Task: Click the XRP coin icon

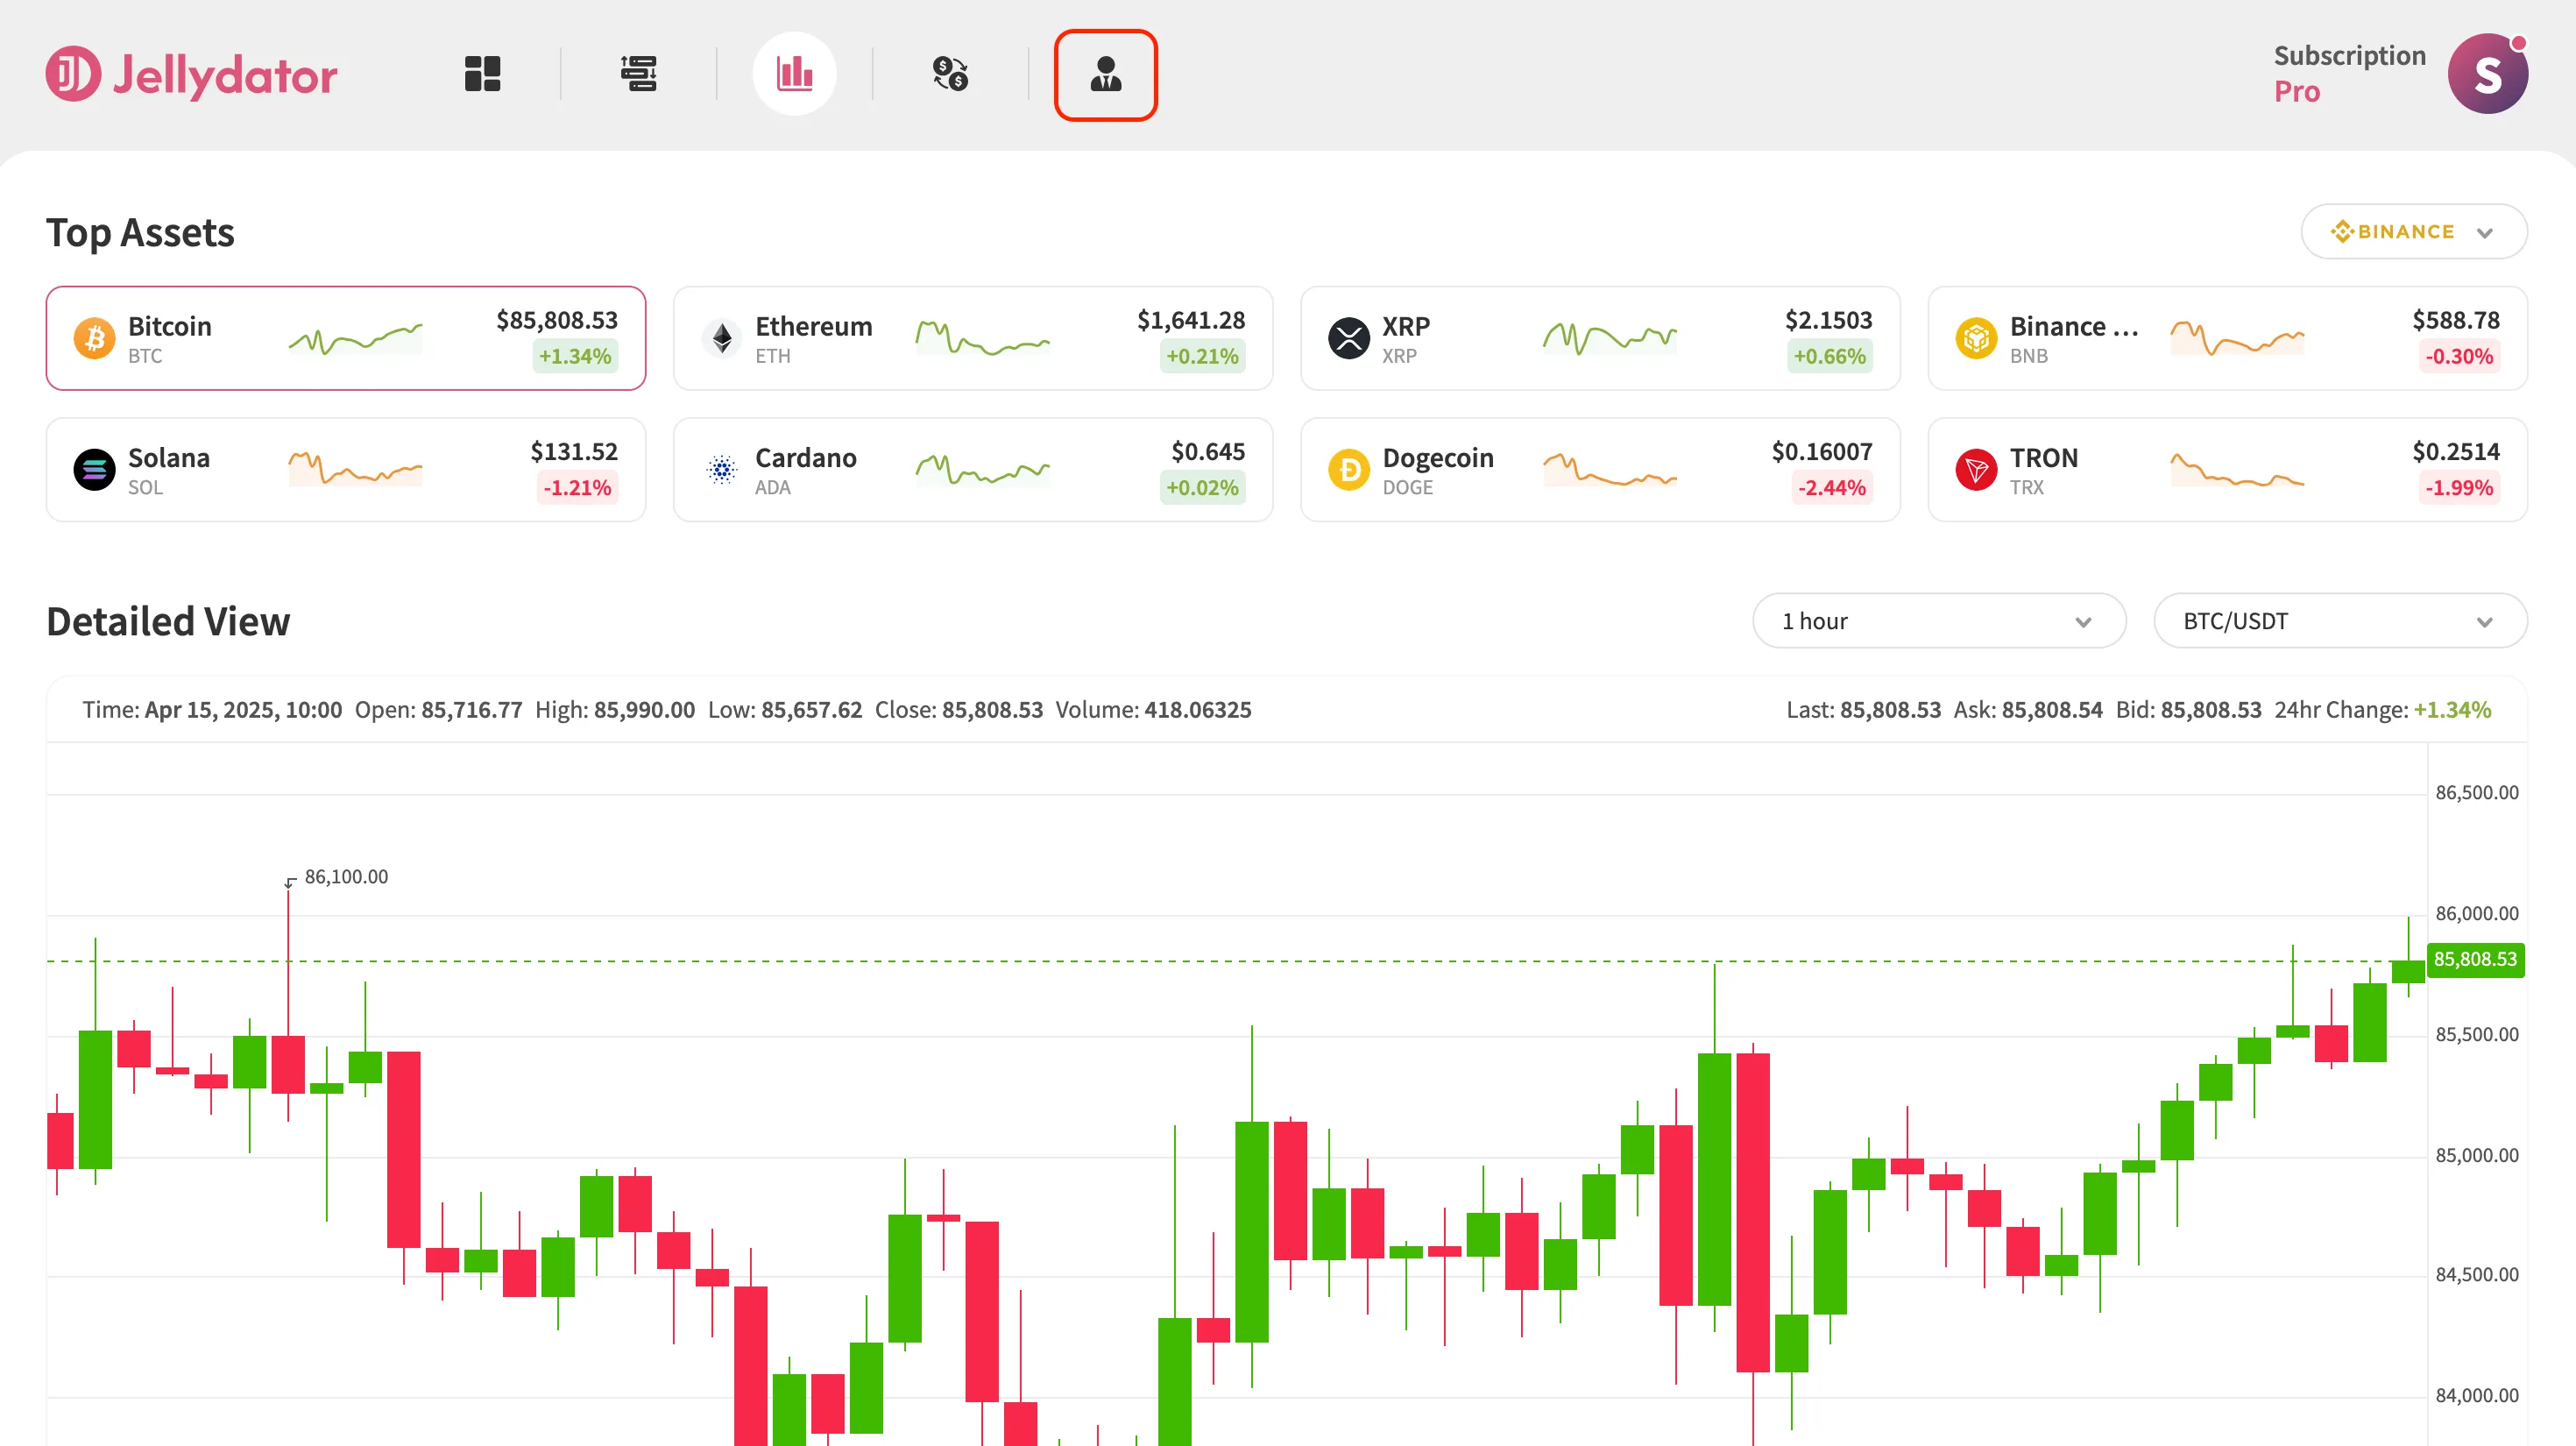Action: 1348,338
